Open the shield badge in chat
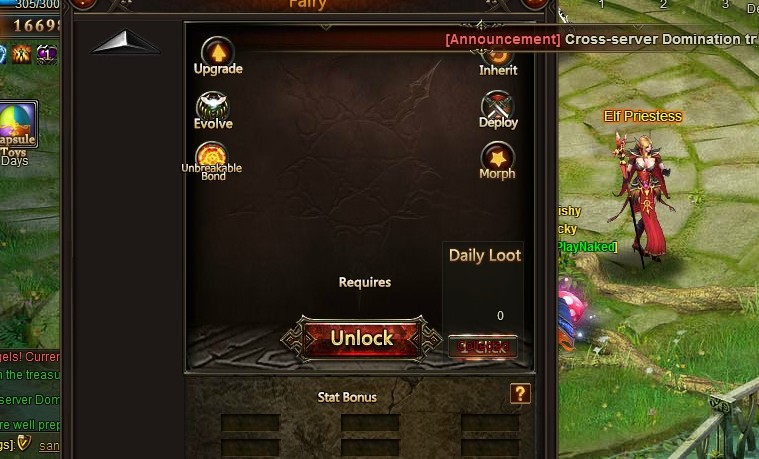Image resolution: width=759 pixels, height=459 pixels. (x=24, y=443)
